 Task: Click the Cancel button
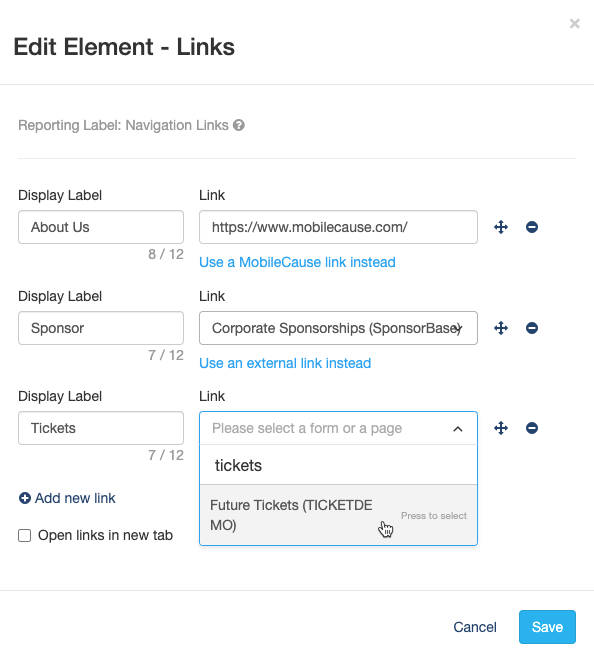[475, 627]
